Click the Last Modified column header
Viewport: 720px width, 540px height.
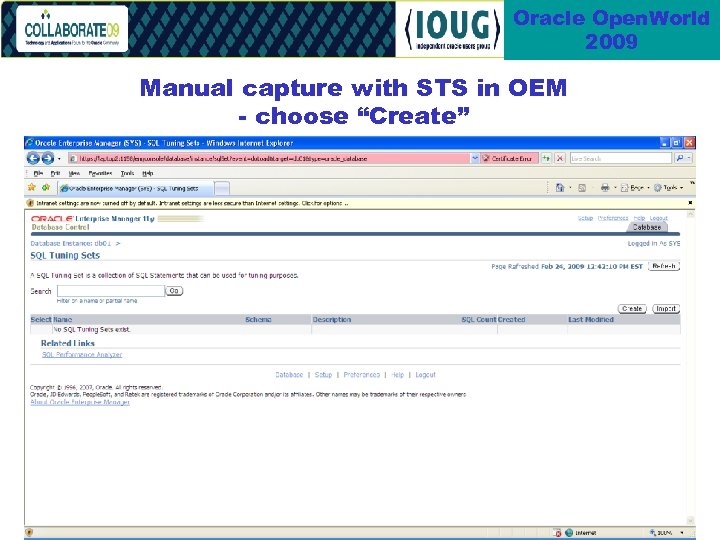coord(591,320)
